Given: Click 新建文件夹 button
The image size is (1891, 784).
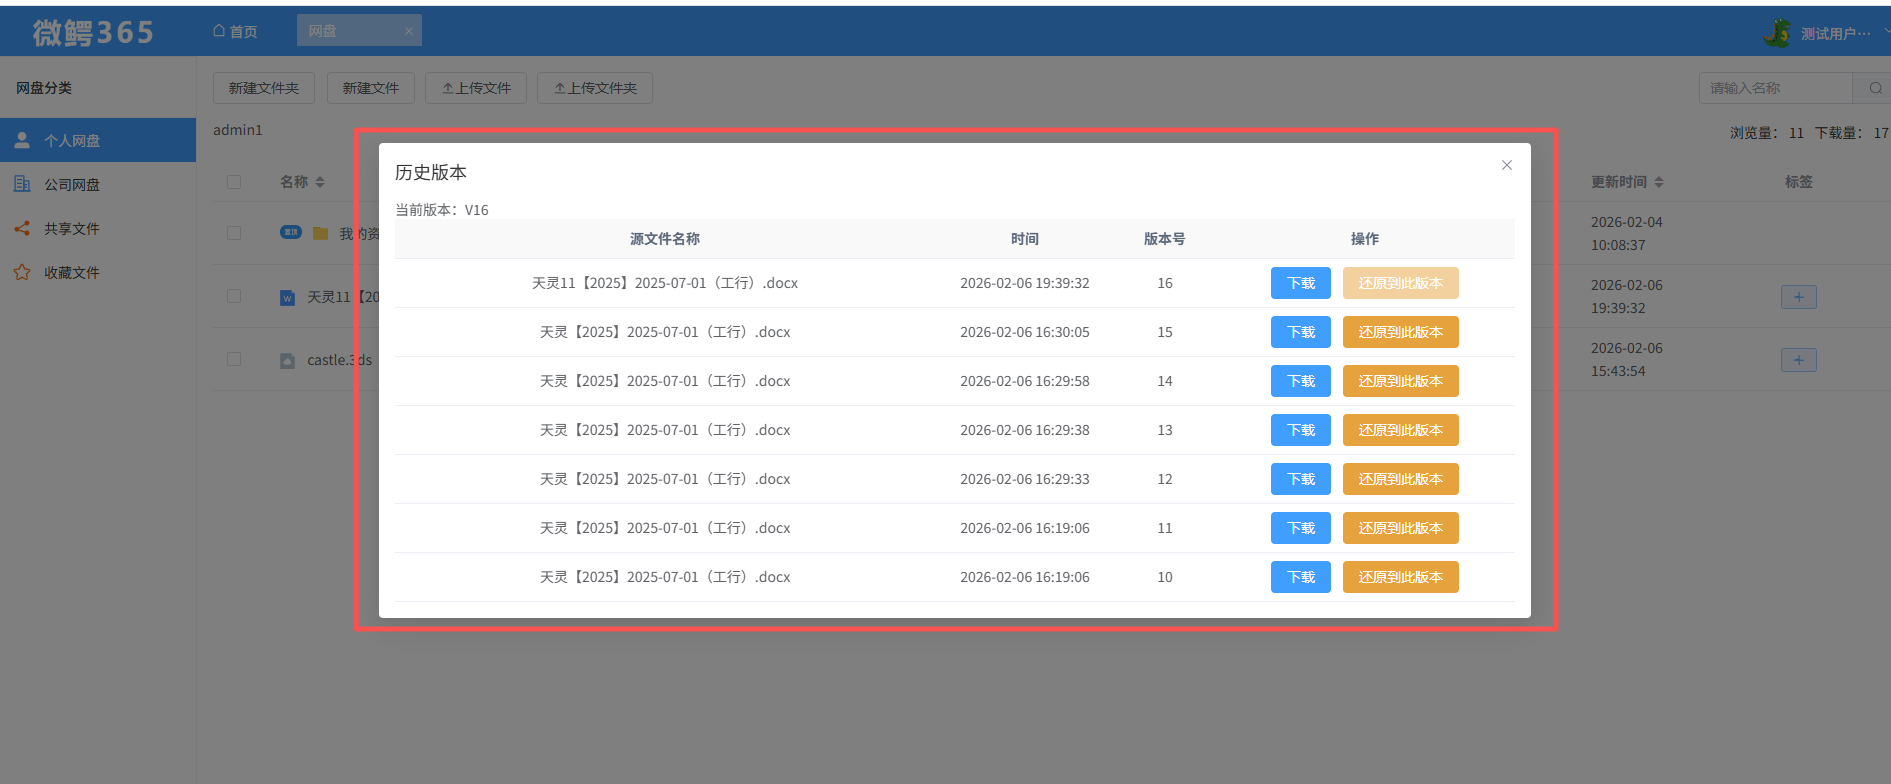Looking at the screenshot, I should 264,88.
